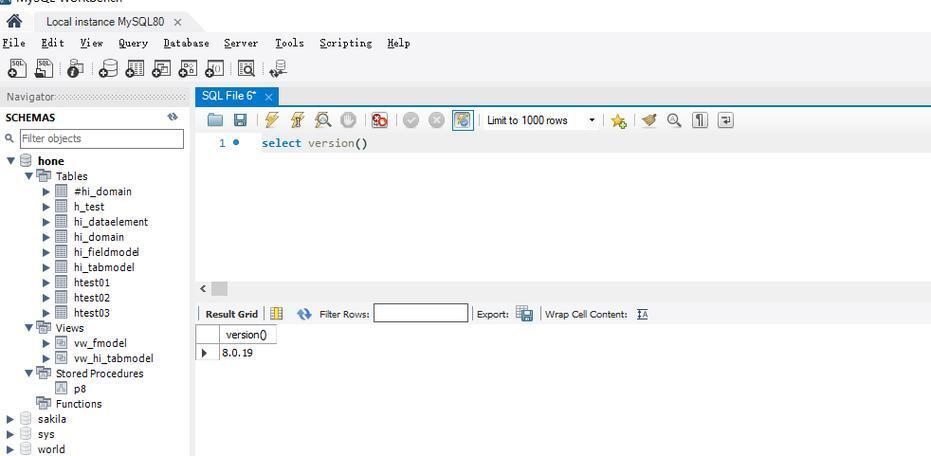Screen dimensions: 931x456
Task: Close the SQL File 6 tab
Action: tap(268, 97)
